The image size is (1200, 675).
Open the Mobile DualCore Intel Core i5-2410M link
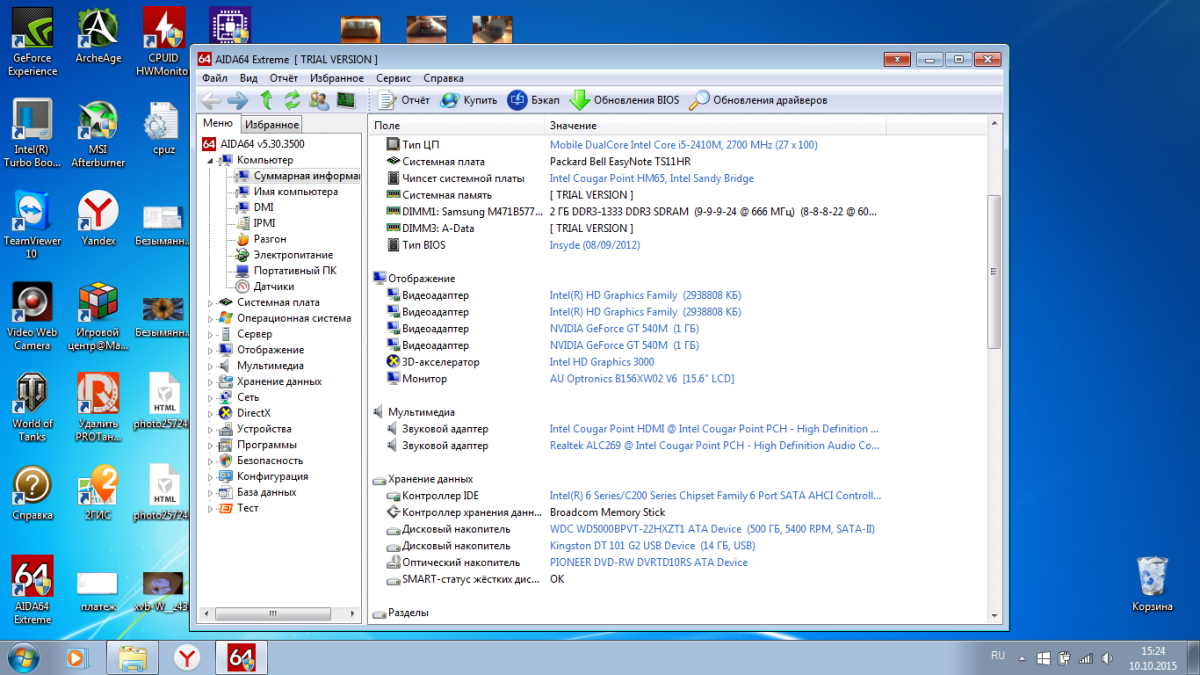click(683, 145)
